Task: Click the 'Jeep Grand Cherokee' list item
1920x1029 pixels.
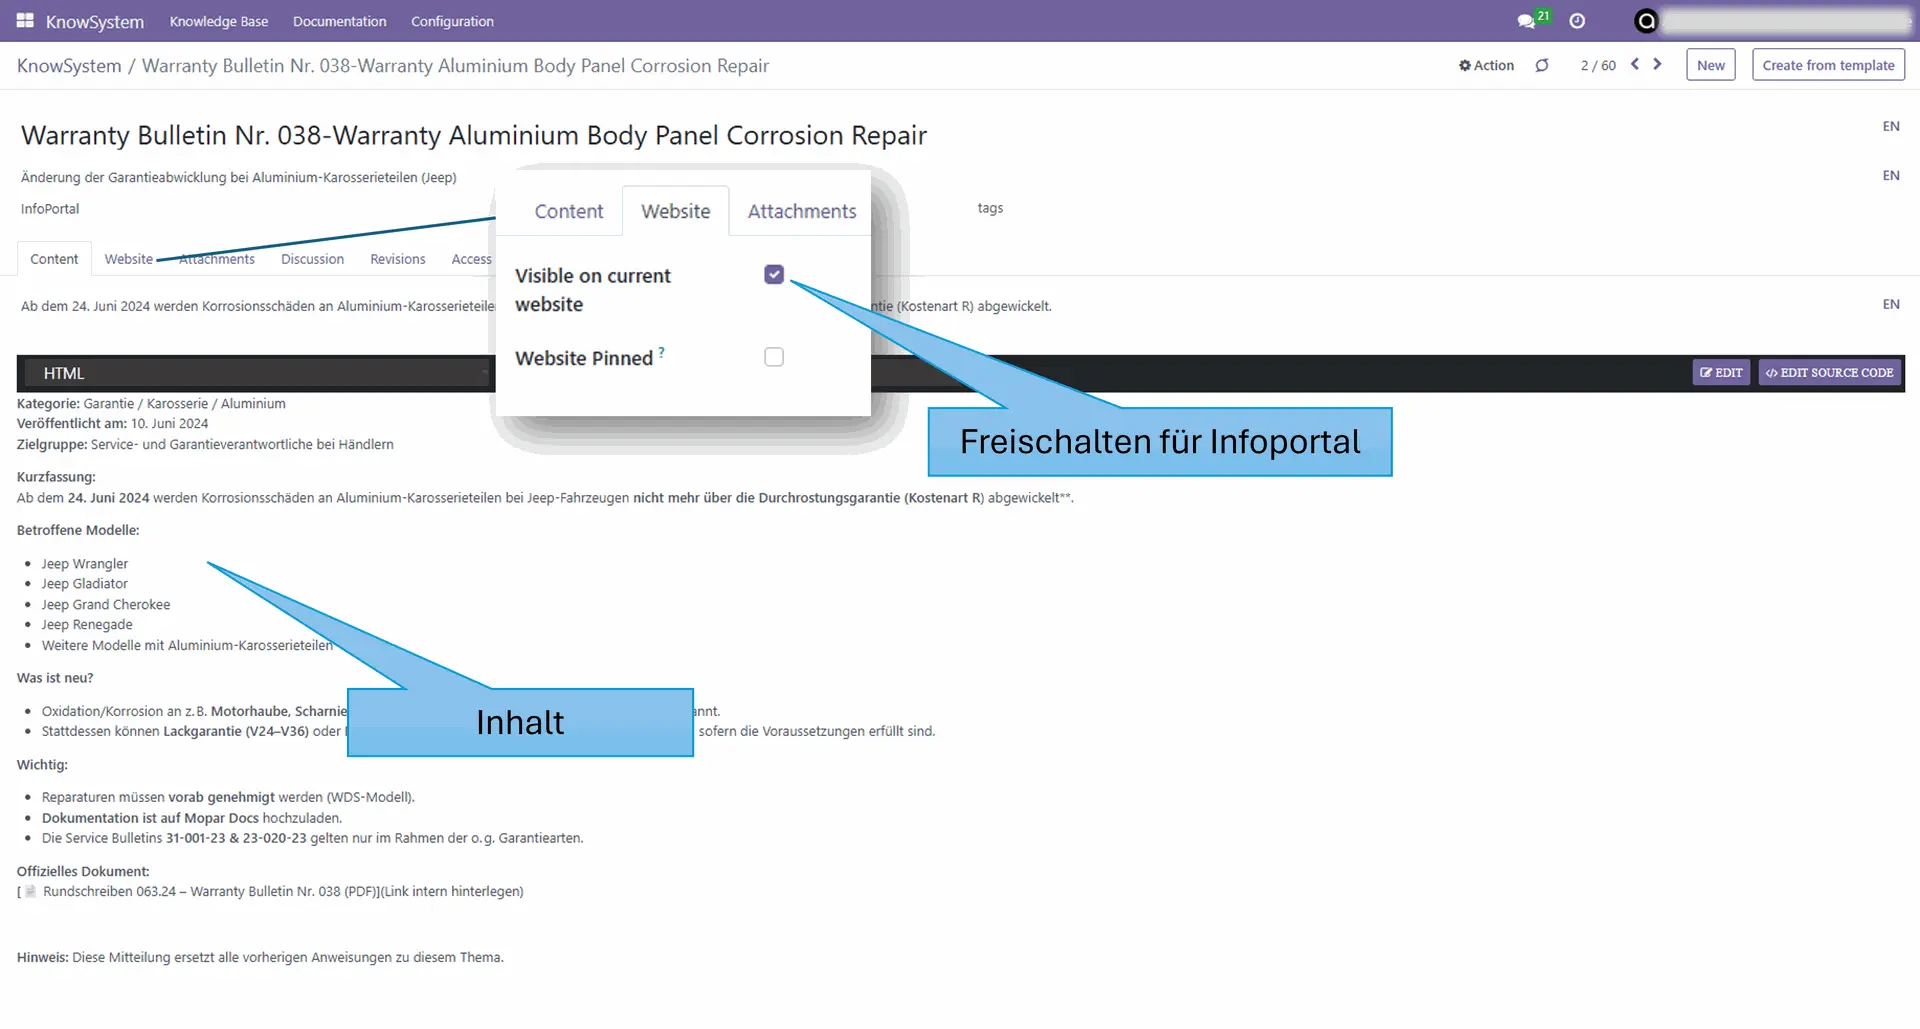Action: (106, 605)
